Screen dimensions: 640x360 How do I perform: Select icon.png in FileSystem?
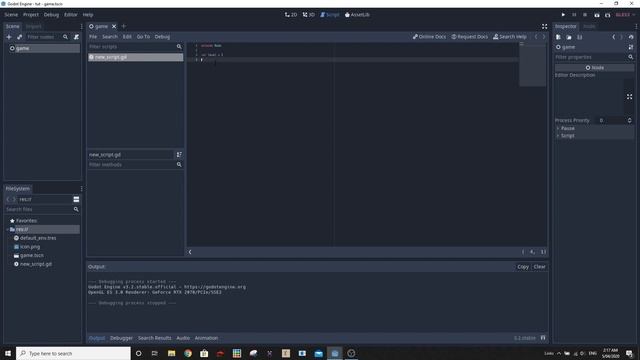coord(30,247)
